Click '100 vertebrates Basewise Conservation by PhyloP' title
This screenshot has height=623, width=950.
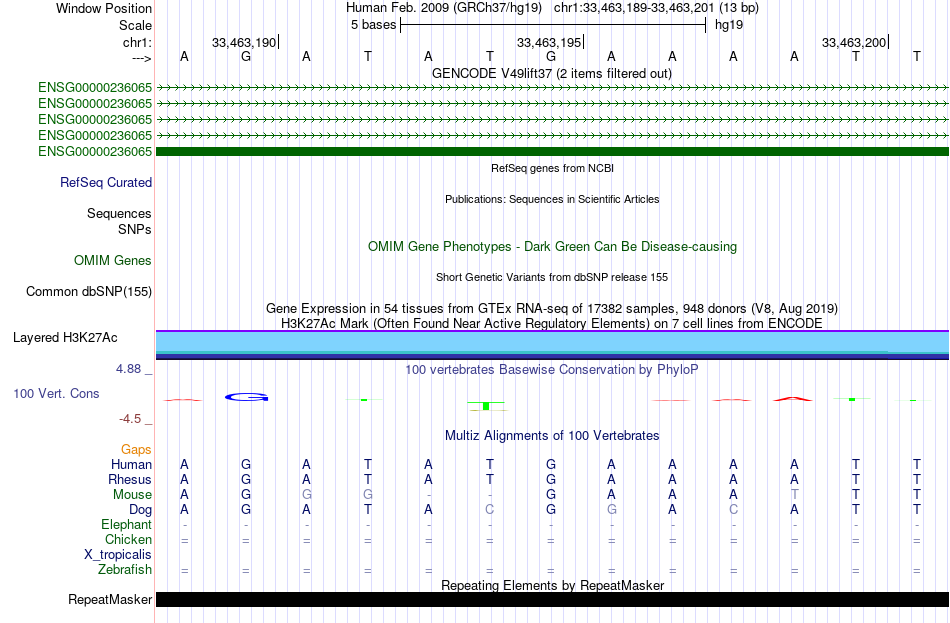pos(552,369)
